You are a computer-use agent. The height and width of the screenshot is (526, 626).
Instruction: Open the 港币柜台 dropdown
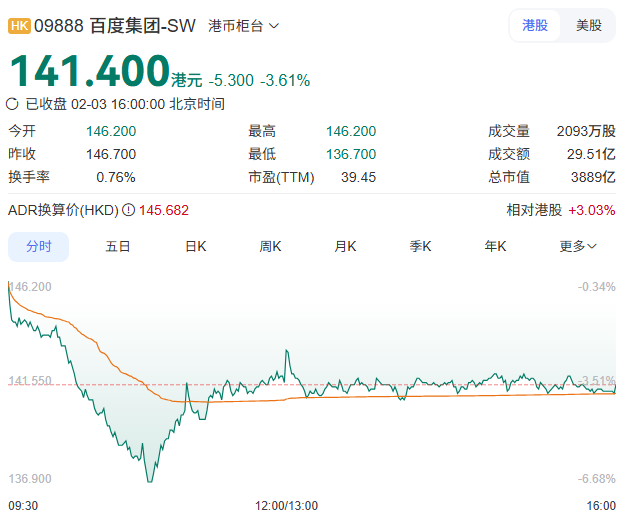pos(243,26)
